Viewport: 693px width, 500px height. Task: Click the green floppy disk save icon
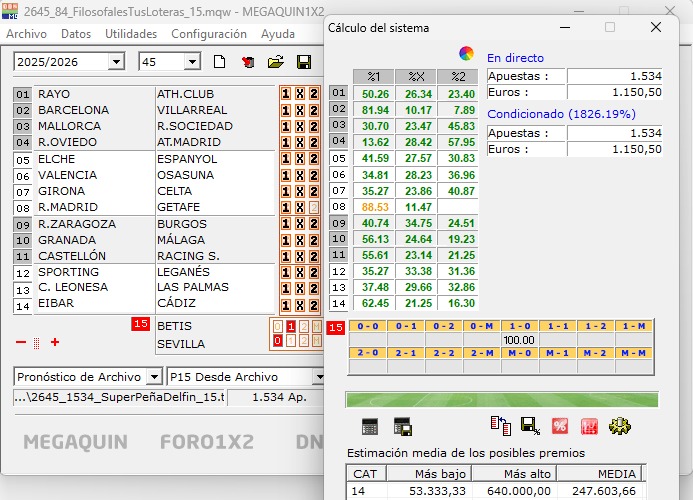point(303,62)
